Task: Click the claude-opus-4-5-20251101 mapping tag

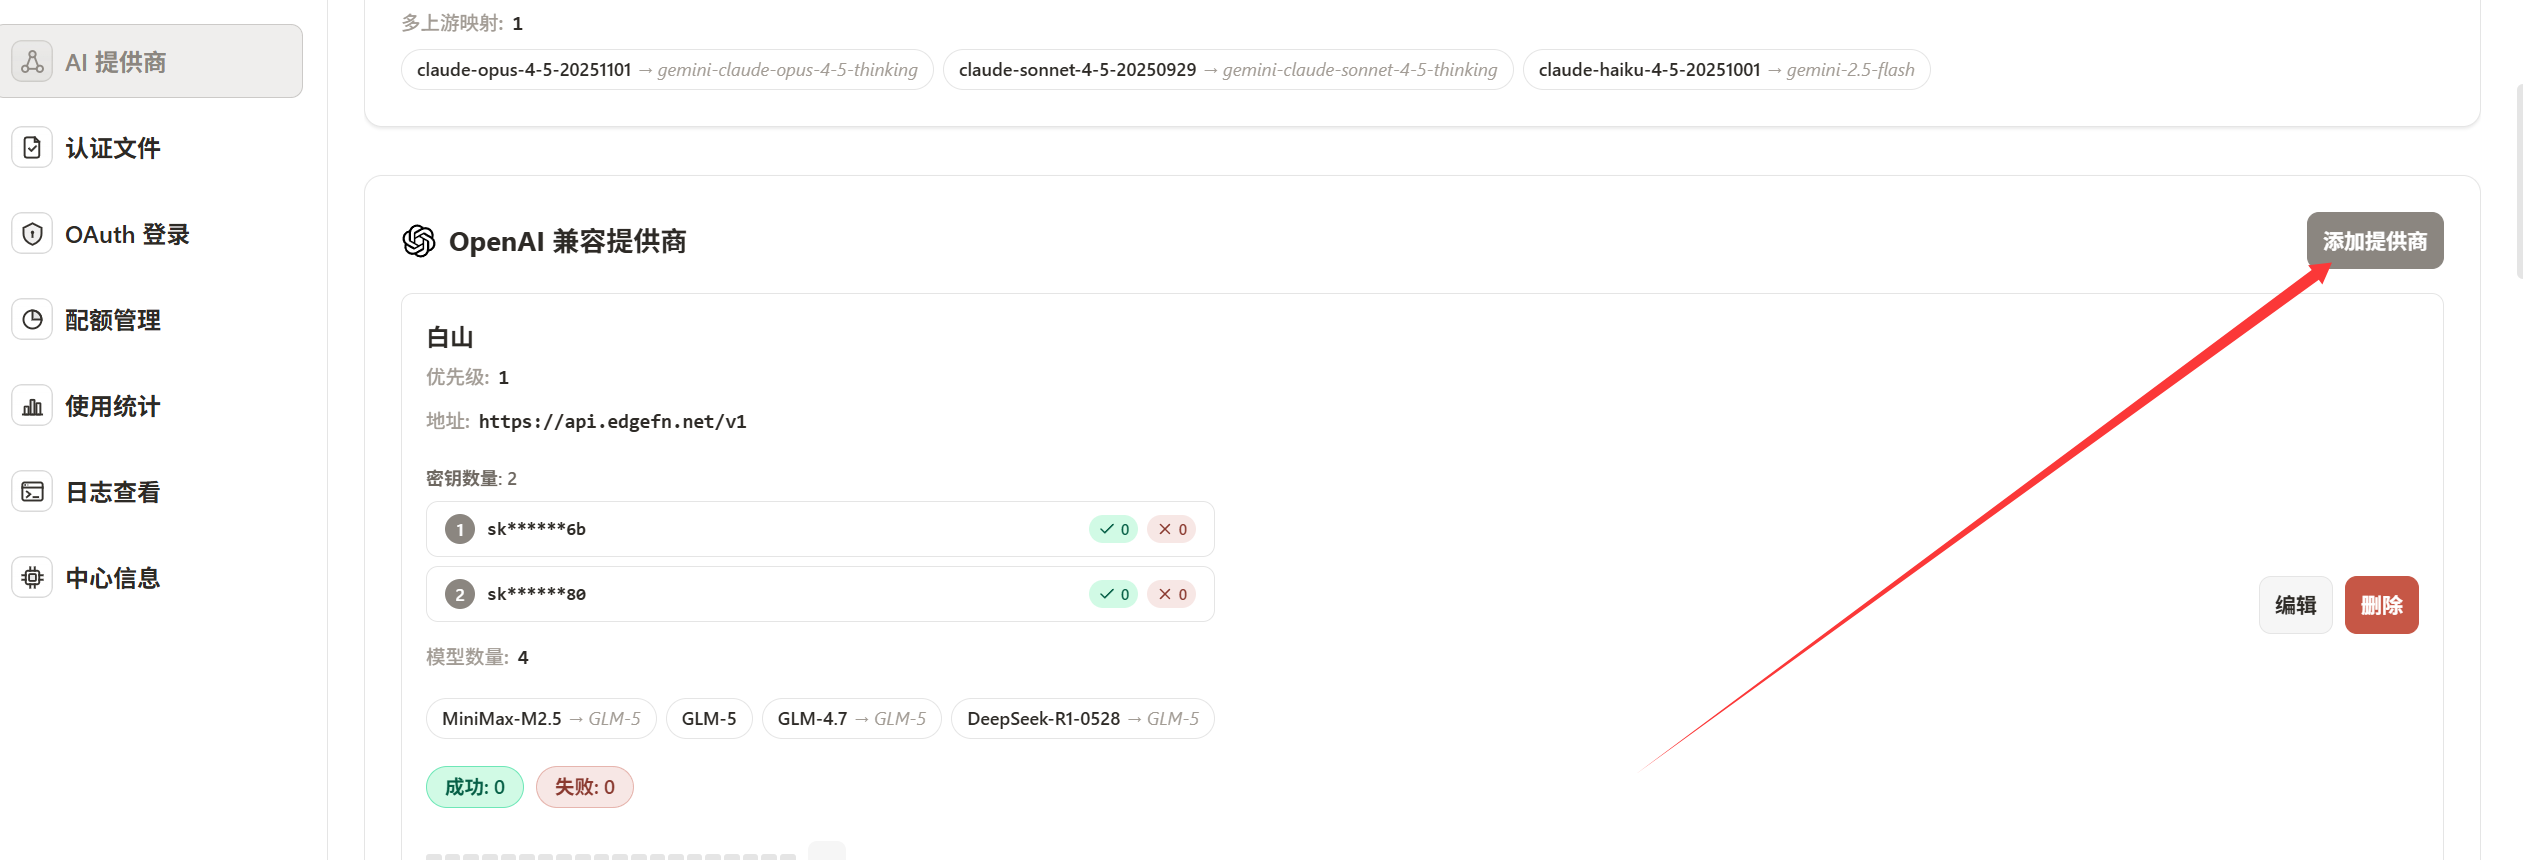Action: 666,70
